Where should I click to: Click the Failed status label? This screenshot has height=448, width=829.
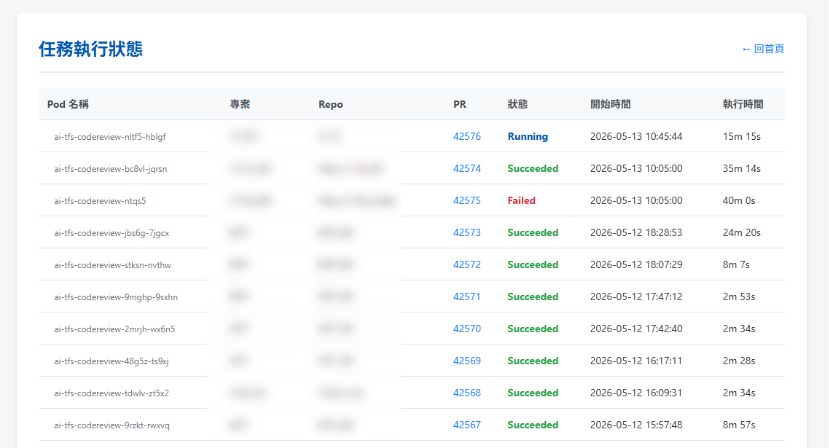pos(521,200)
